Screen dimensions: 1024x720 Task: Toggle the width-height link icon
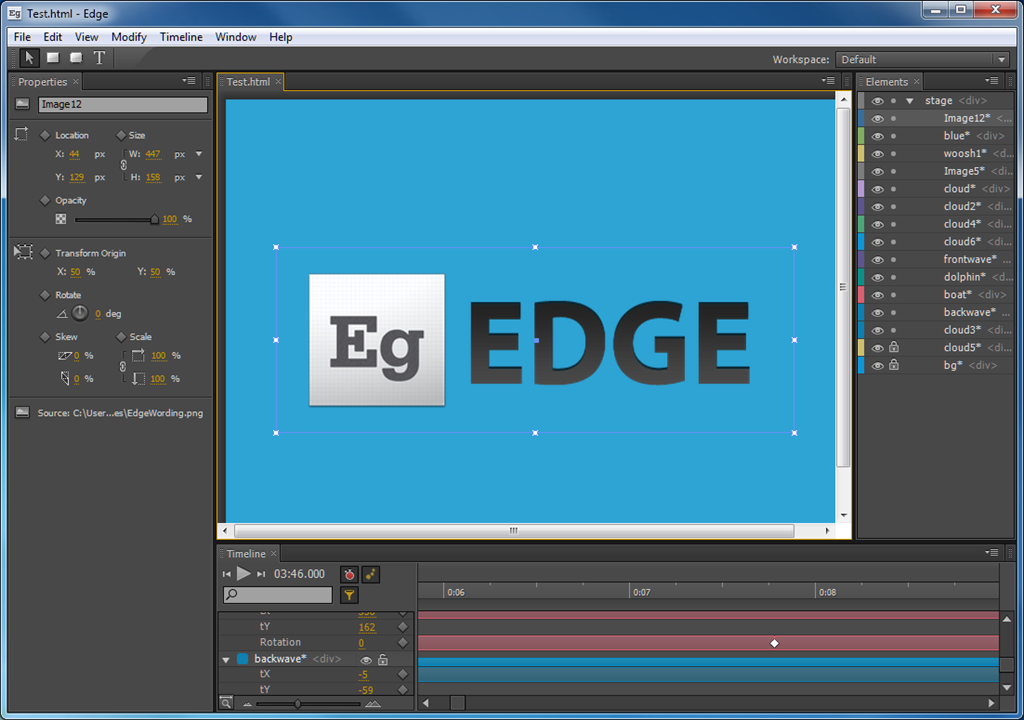(123, 165)
